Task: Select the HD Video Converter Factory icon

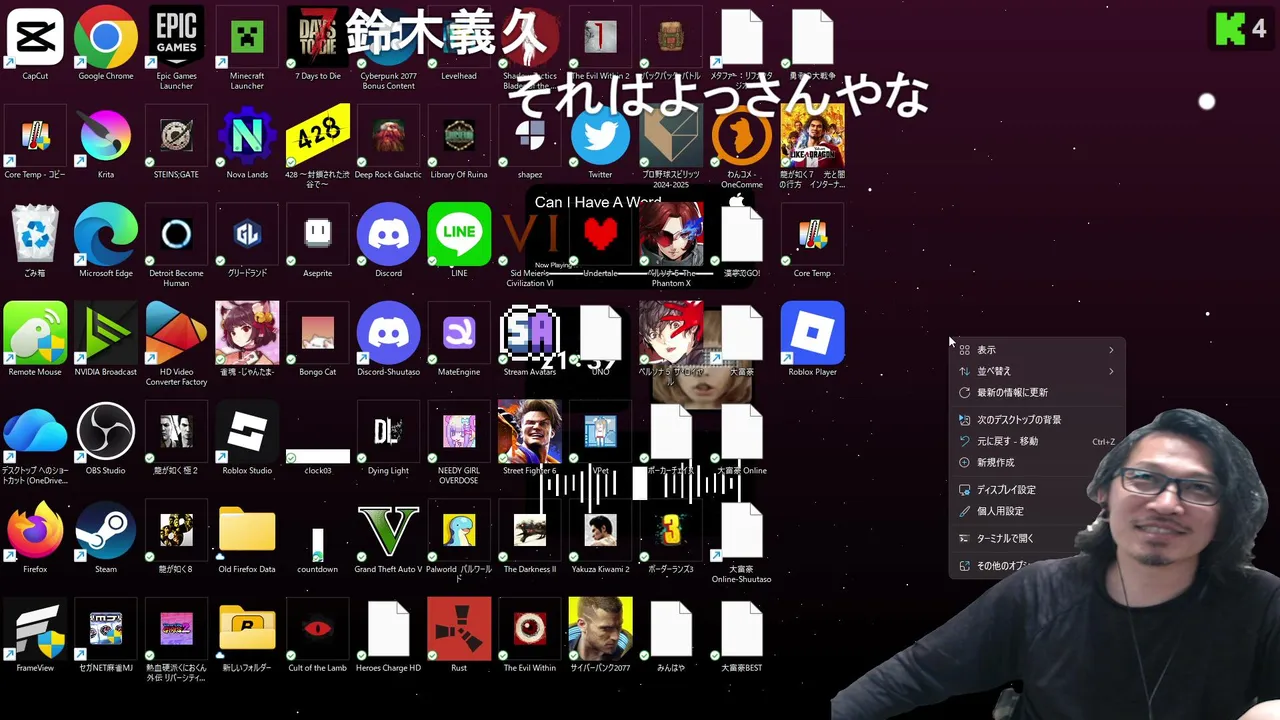Action: click(176, 333)
